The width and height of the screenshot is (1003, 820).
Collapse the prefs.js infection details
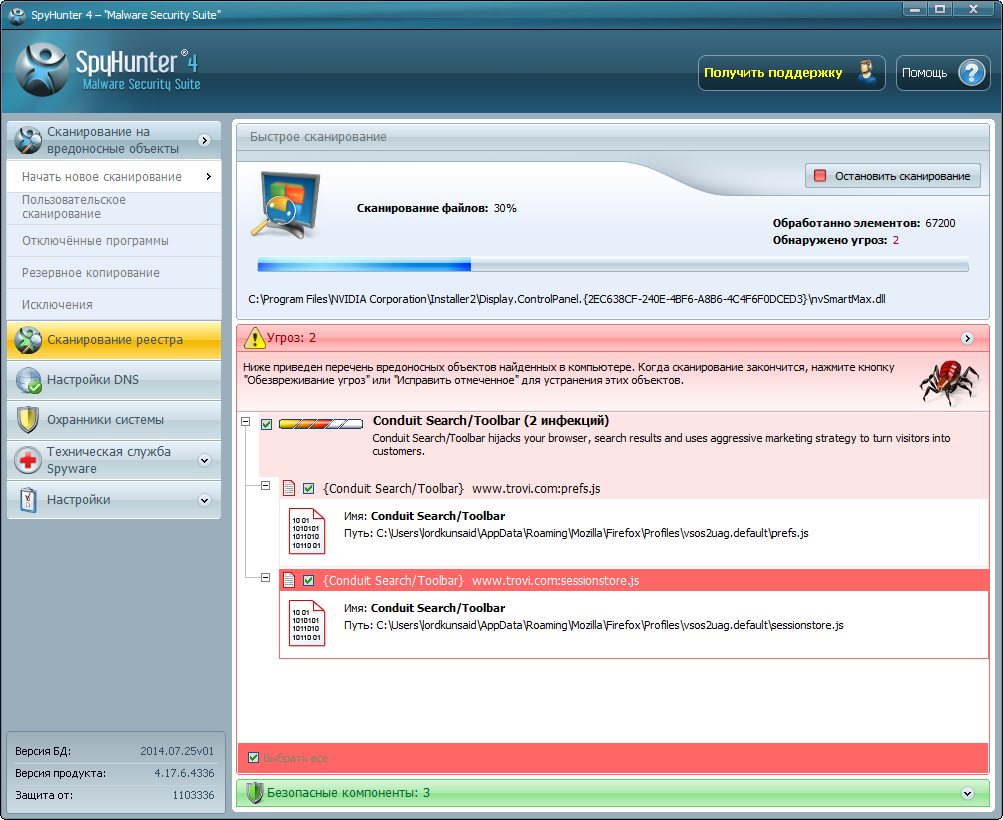pos(265,485)
